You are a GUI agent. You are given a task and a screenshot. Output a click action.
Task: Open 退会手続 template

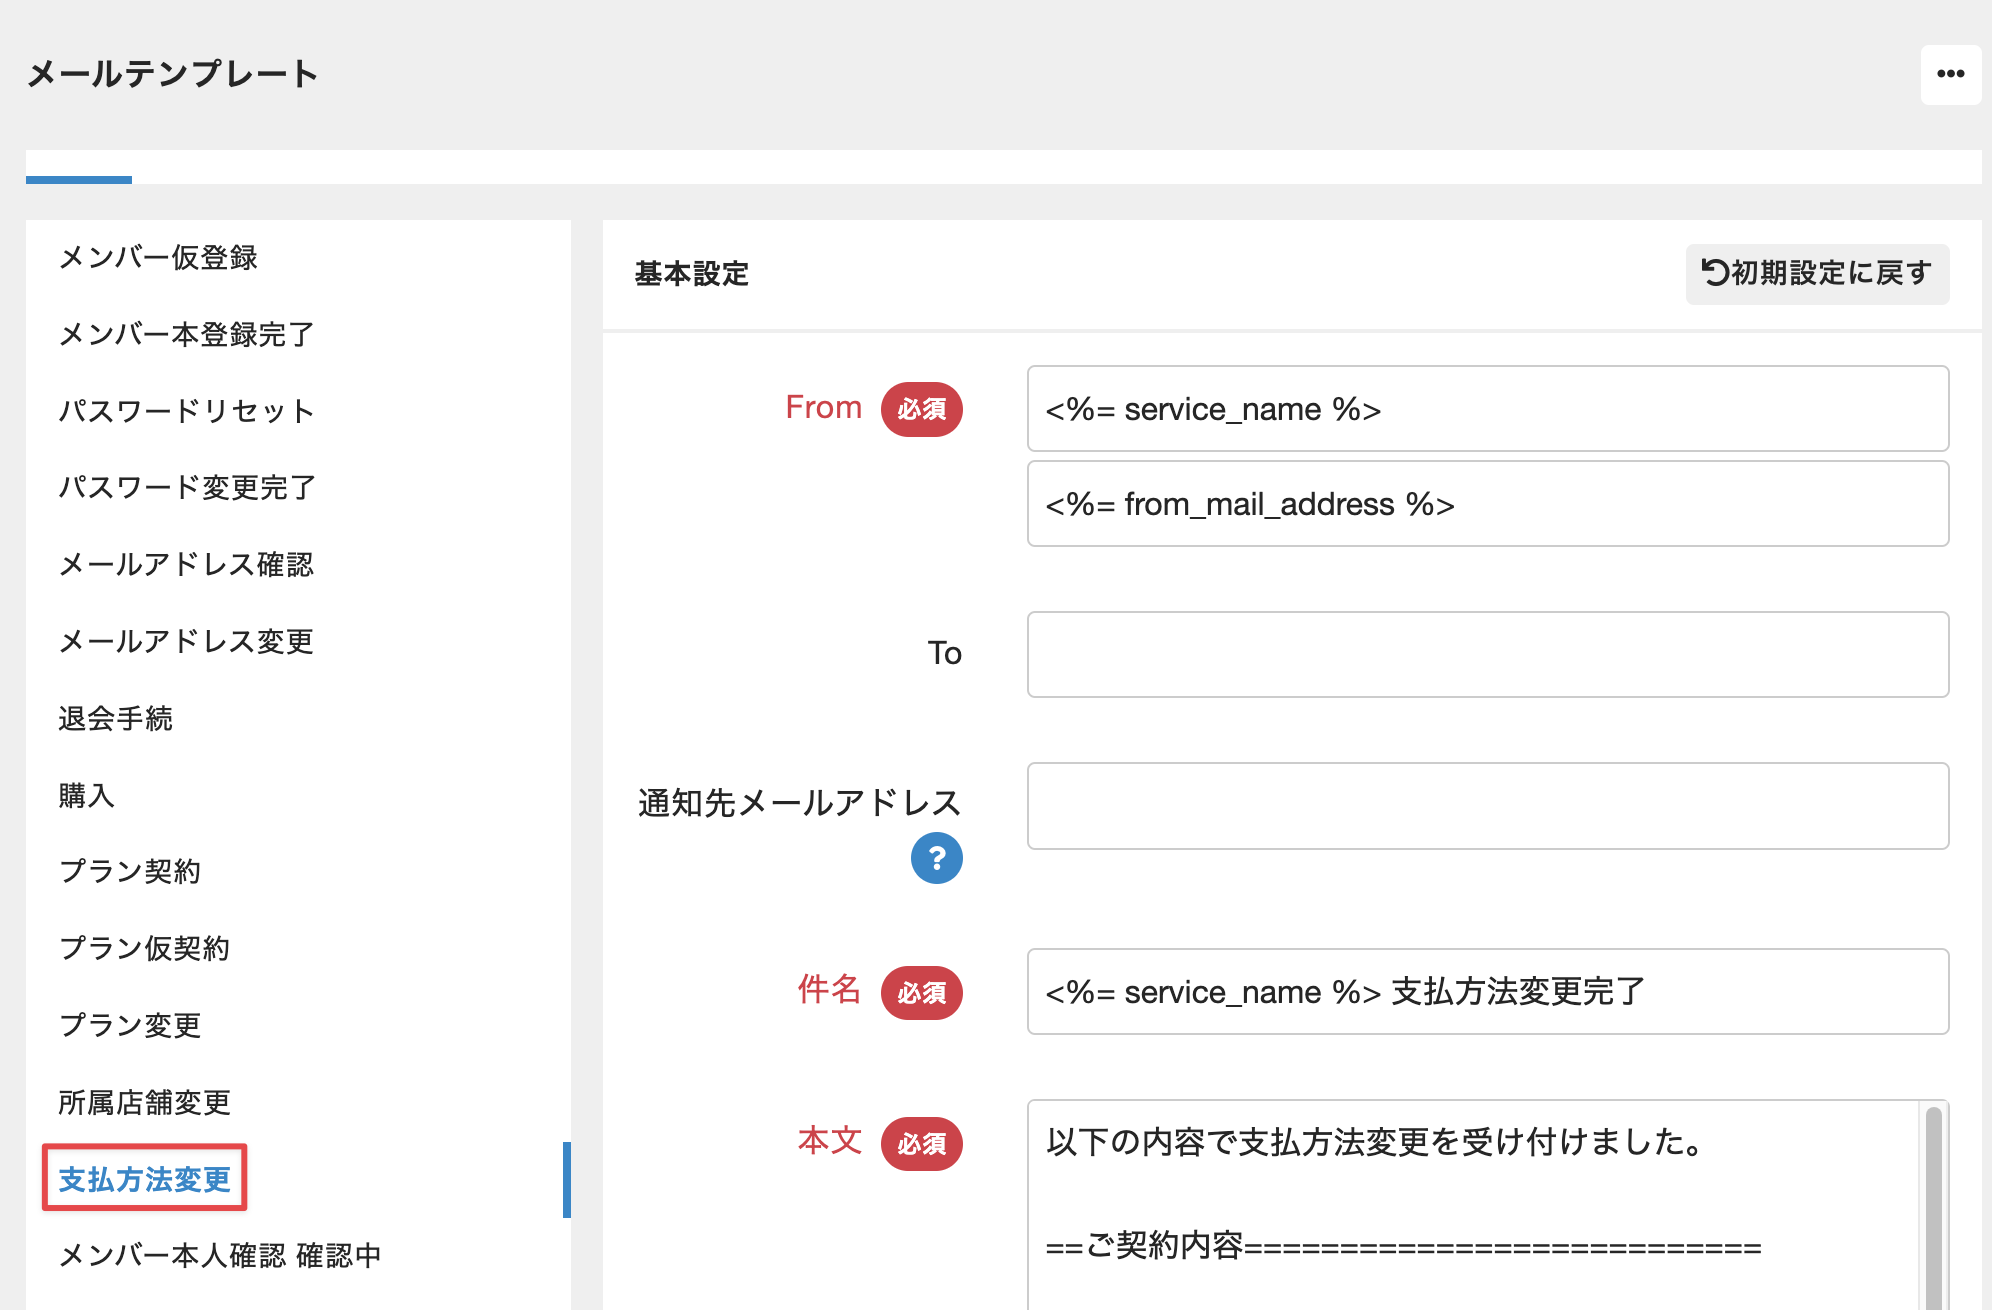(115, 718)
